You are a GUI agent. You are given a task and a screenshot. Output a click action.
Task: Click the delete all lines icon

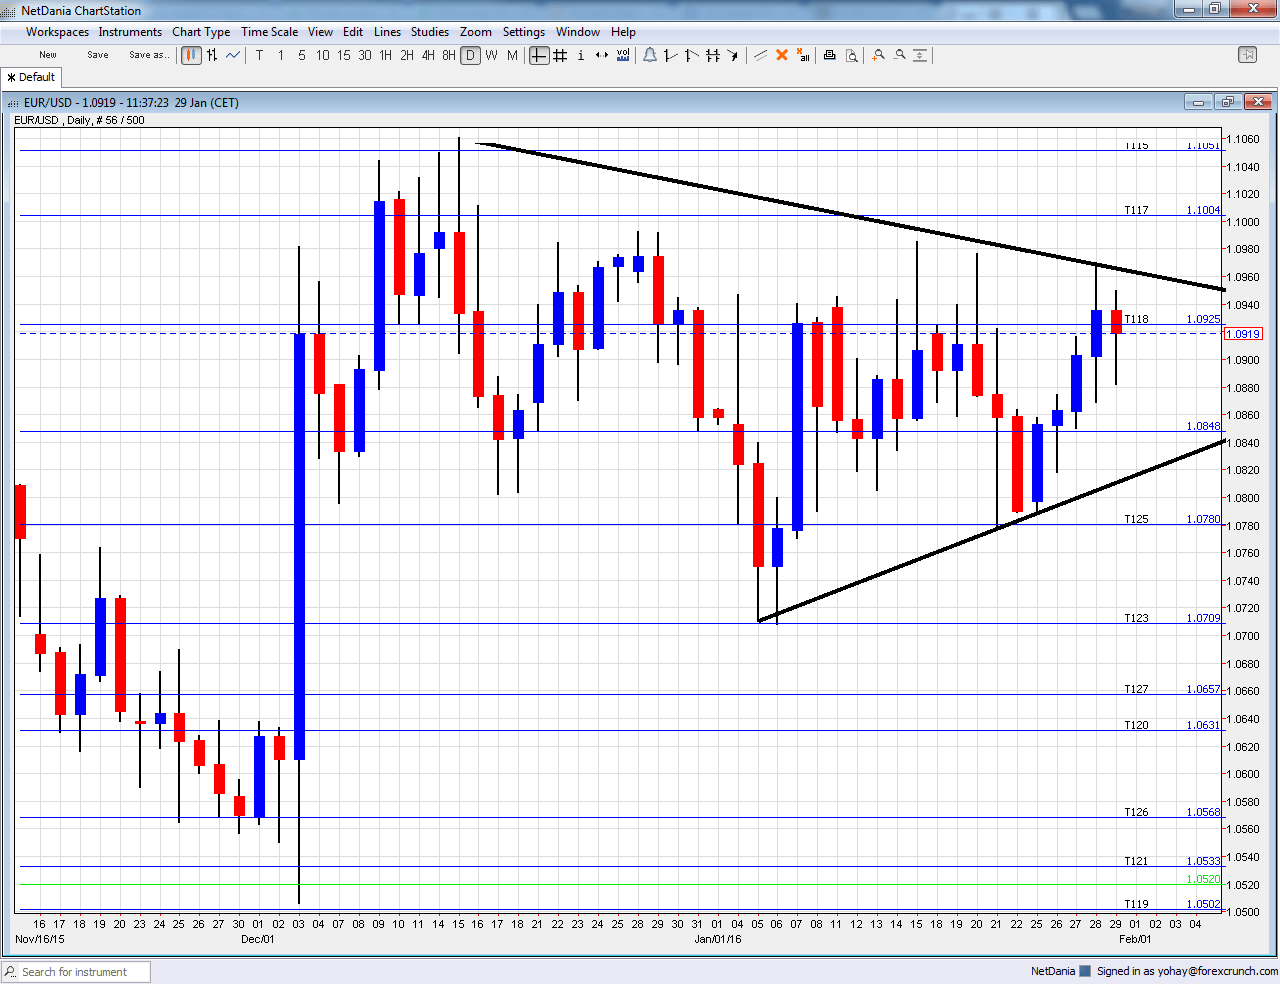click(x=803, y=55)
